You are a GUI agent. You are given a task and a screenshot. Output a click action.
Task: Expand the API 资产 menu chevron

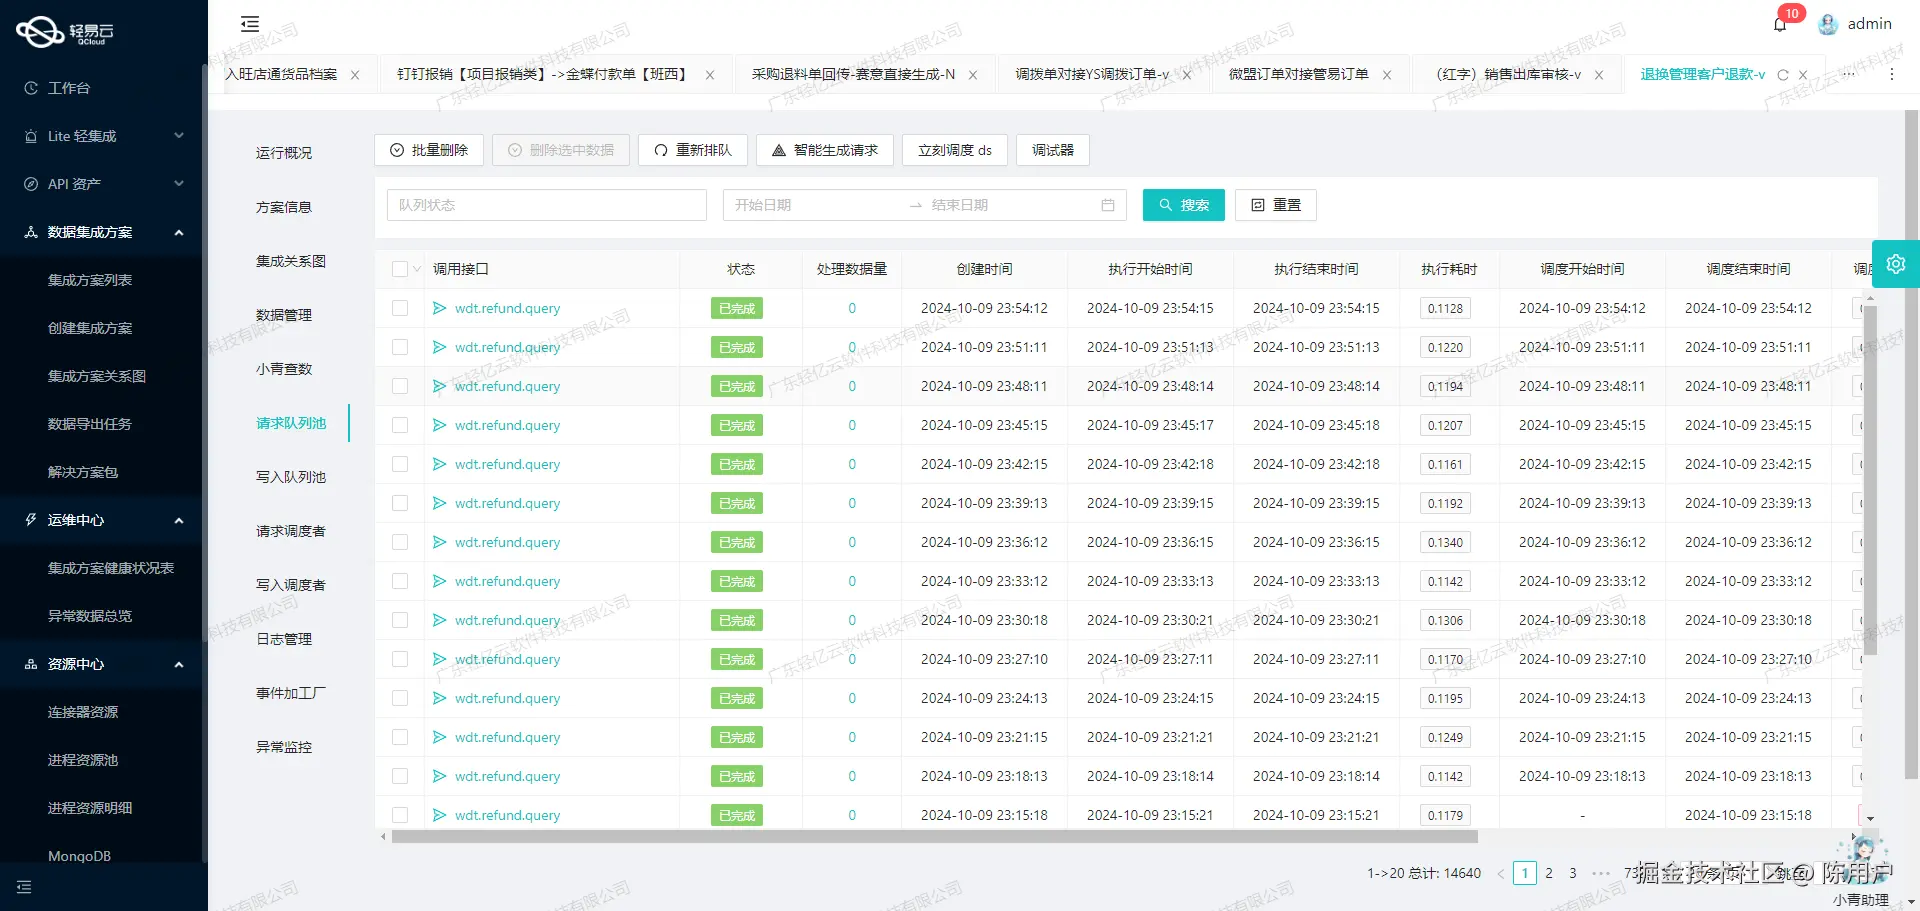click(179, 184)
